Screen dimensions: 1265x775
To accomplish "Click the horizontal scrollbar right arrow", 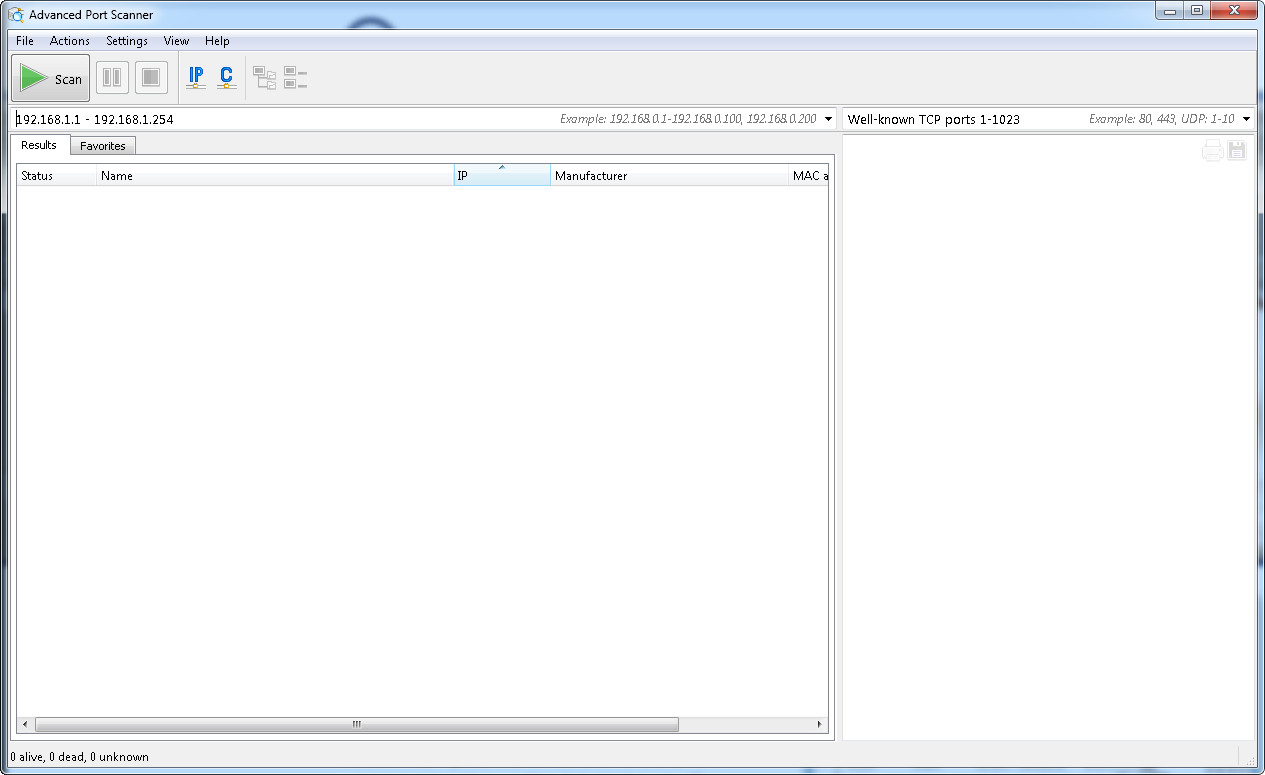I will click(x=820, y=725).
